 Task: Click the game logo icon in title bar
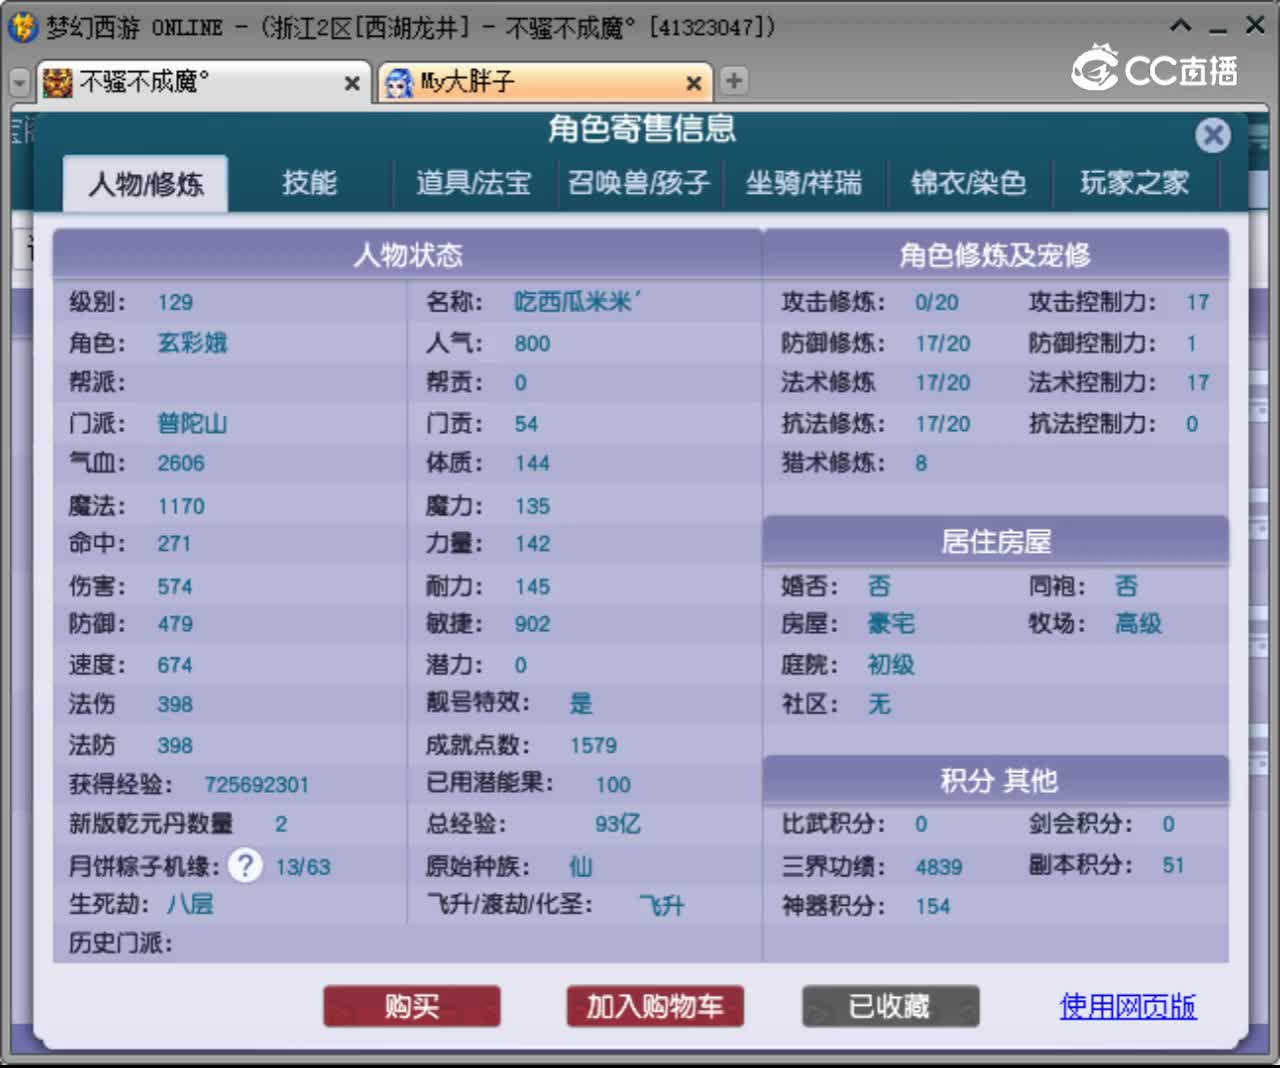pyautogui.click(x=22, y=26)
